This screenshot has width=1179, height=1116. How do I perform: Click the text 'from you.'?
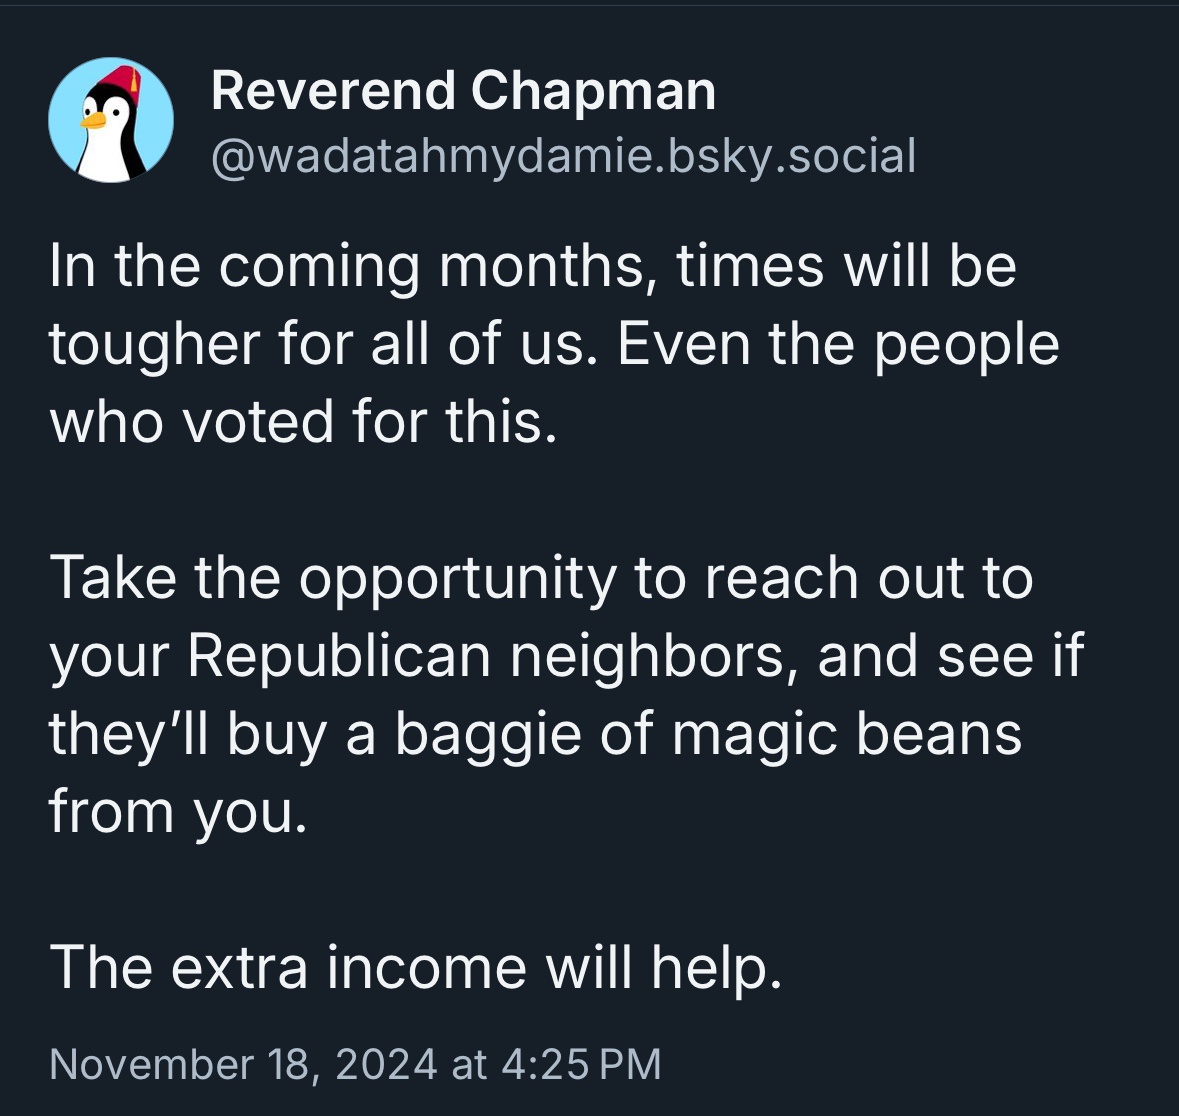click(178, 812)
